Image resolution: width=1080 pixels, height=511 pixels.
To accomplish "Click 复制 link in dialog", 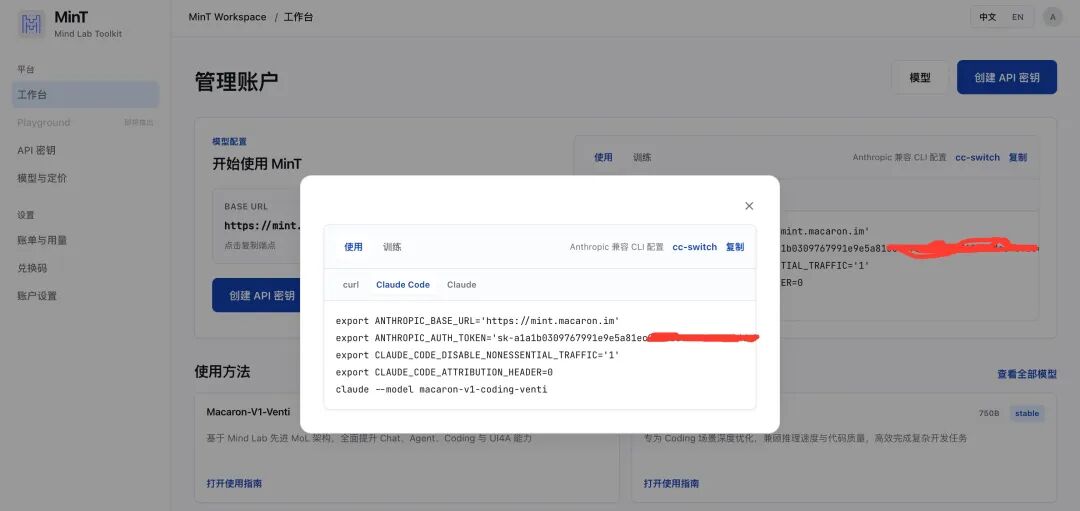I will pyautogui.click(x=735, y=247).
